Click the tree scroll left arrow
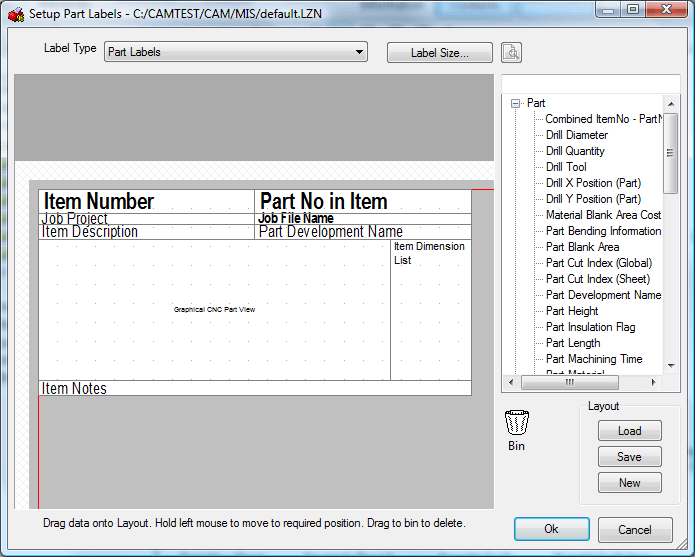 point(511,382)
